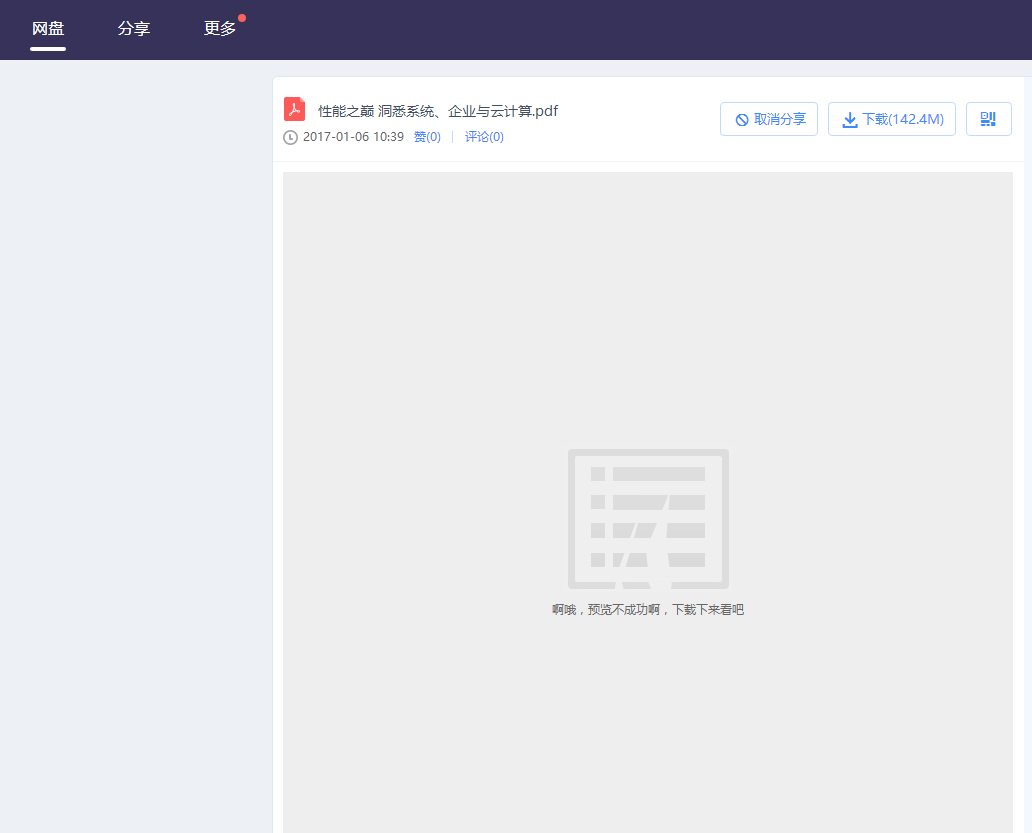This screenshot has width=1032, height=833.
Task: Click the clock icon beside the upload date
Action: [x=290, y=137]
